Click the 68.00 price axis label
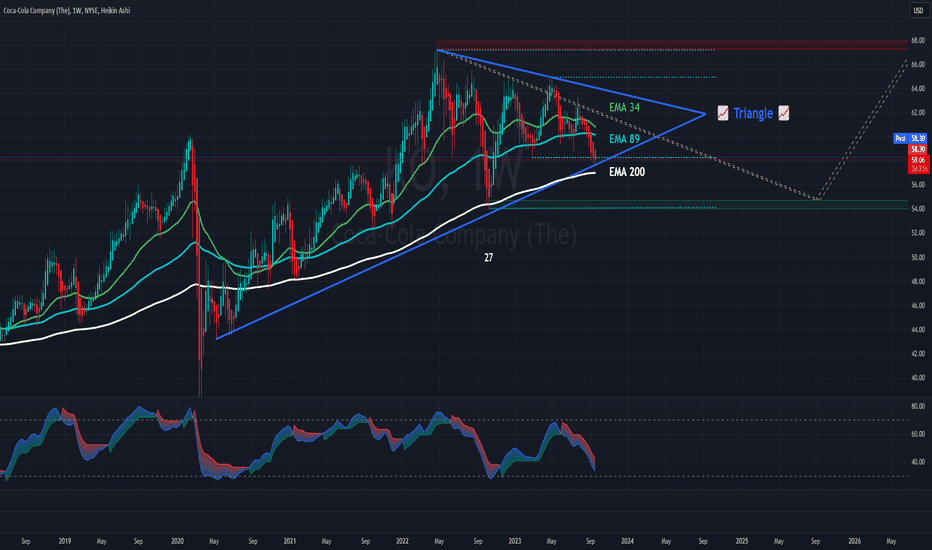The width and height of the screenshot is (932, 550). coord(918,40)
